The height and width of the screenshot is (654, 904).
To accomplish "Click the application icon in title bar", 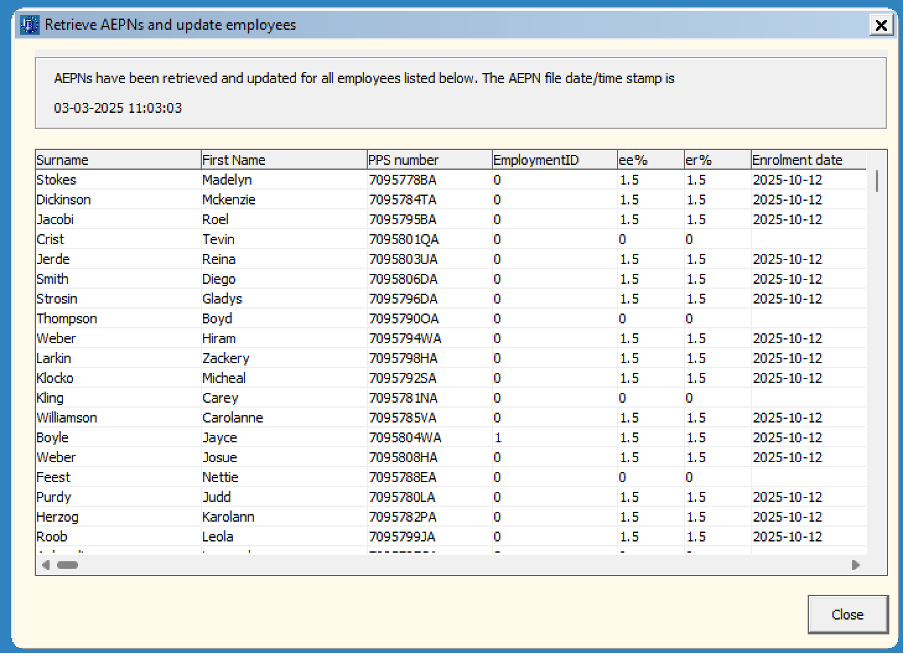I will point(29,24).
